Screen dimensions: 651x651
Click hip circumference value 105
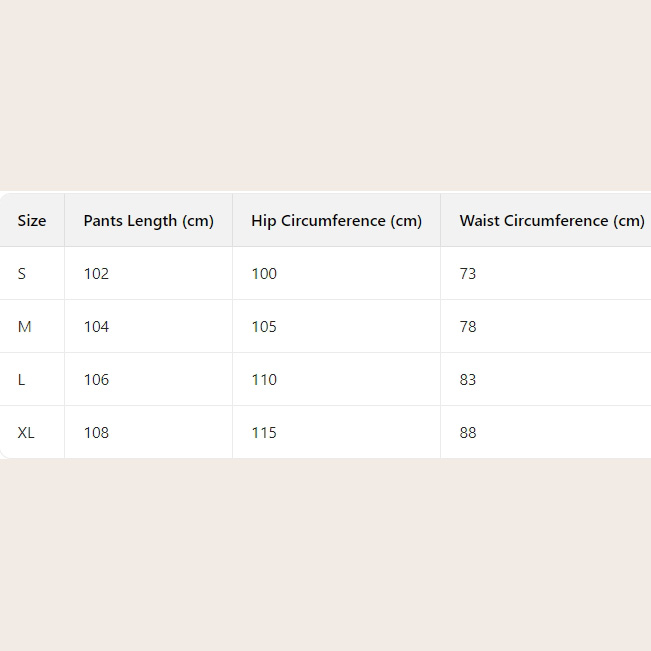pyautogui.click(x=264, y=327)
